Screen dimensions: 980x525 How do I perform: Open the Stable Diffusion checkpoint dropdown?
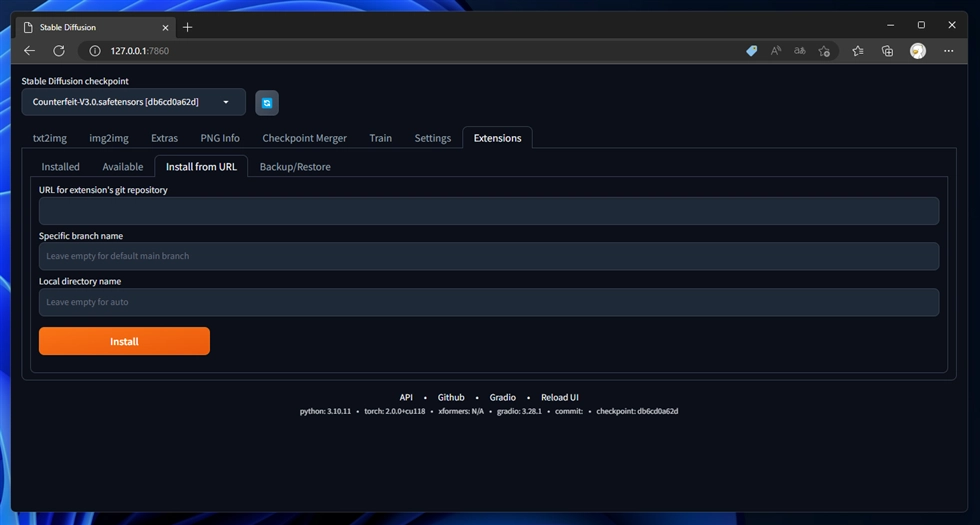(x=134, y=102)
